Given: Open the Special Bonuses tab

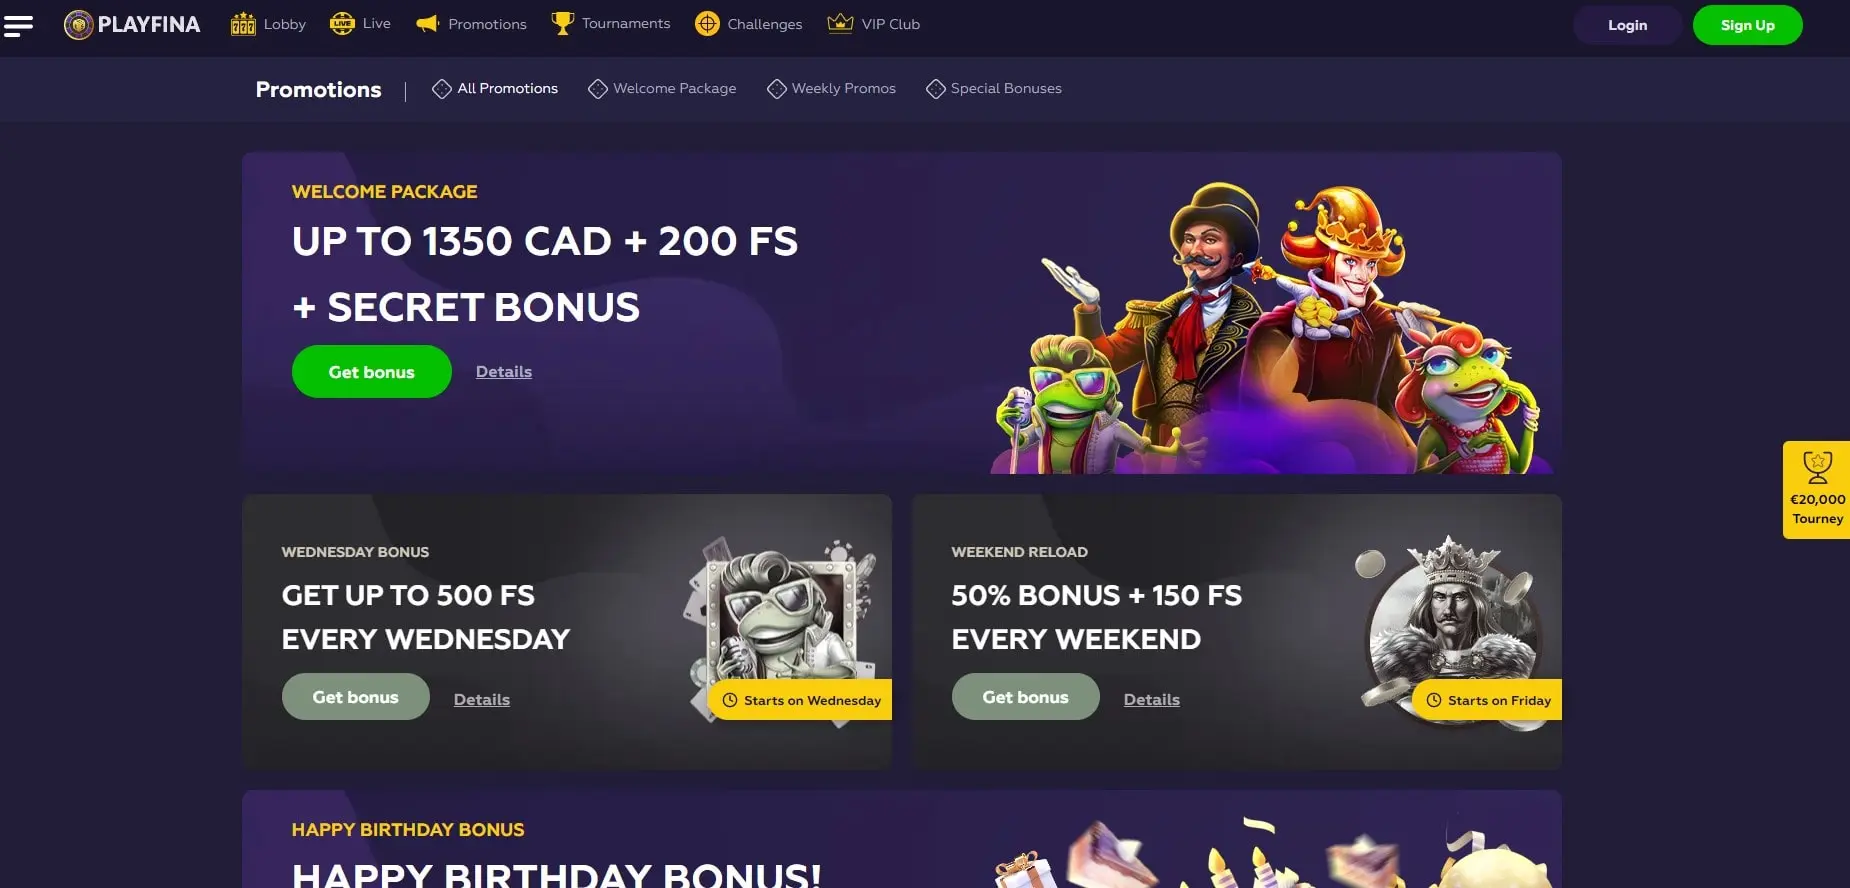Looking at the screenshot, I should tap(994, 88).
